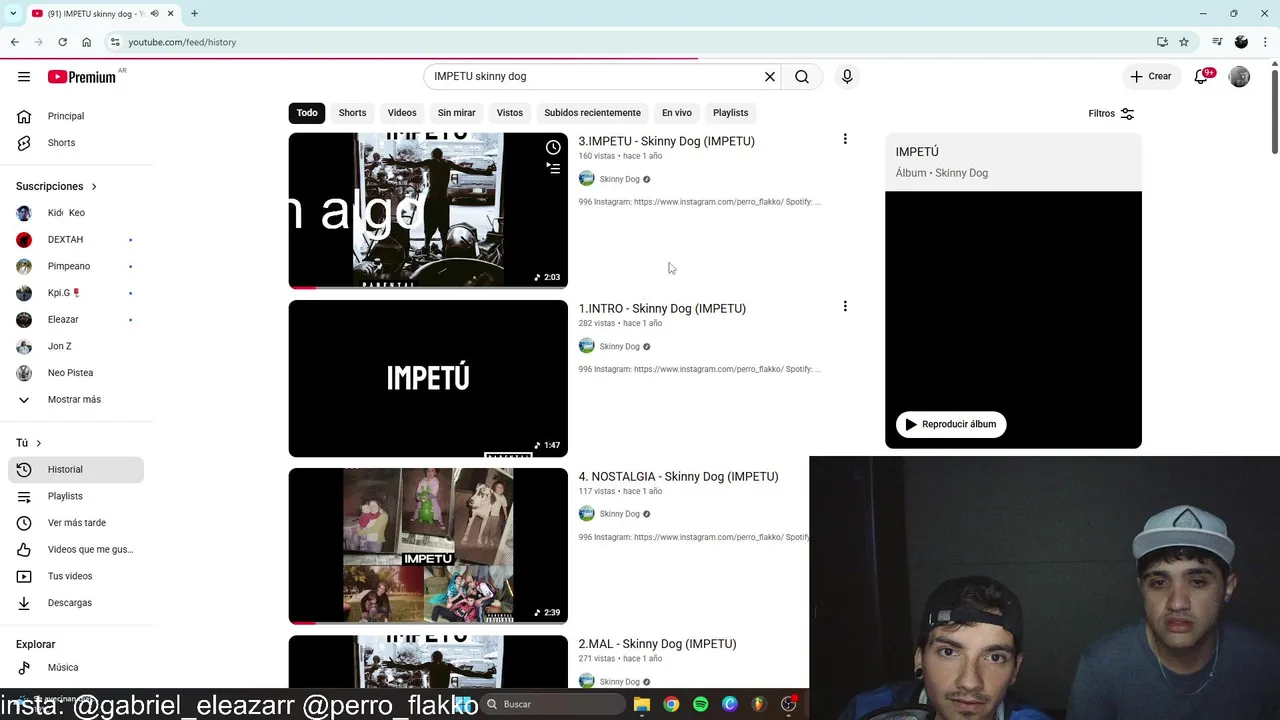Open title 1.INTRO - Skinny Dog (IMPETU)
This screenshot has width=1280, height=720.
tap(662, 308)
